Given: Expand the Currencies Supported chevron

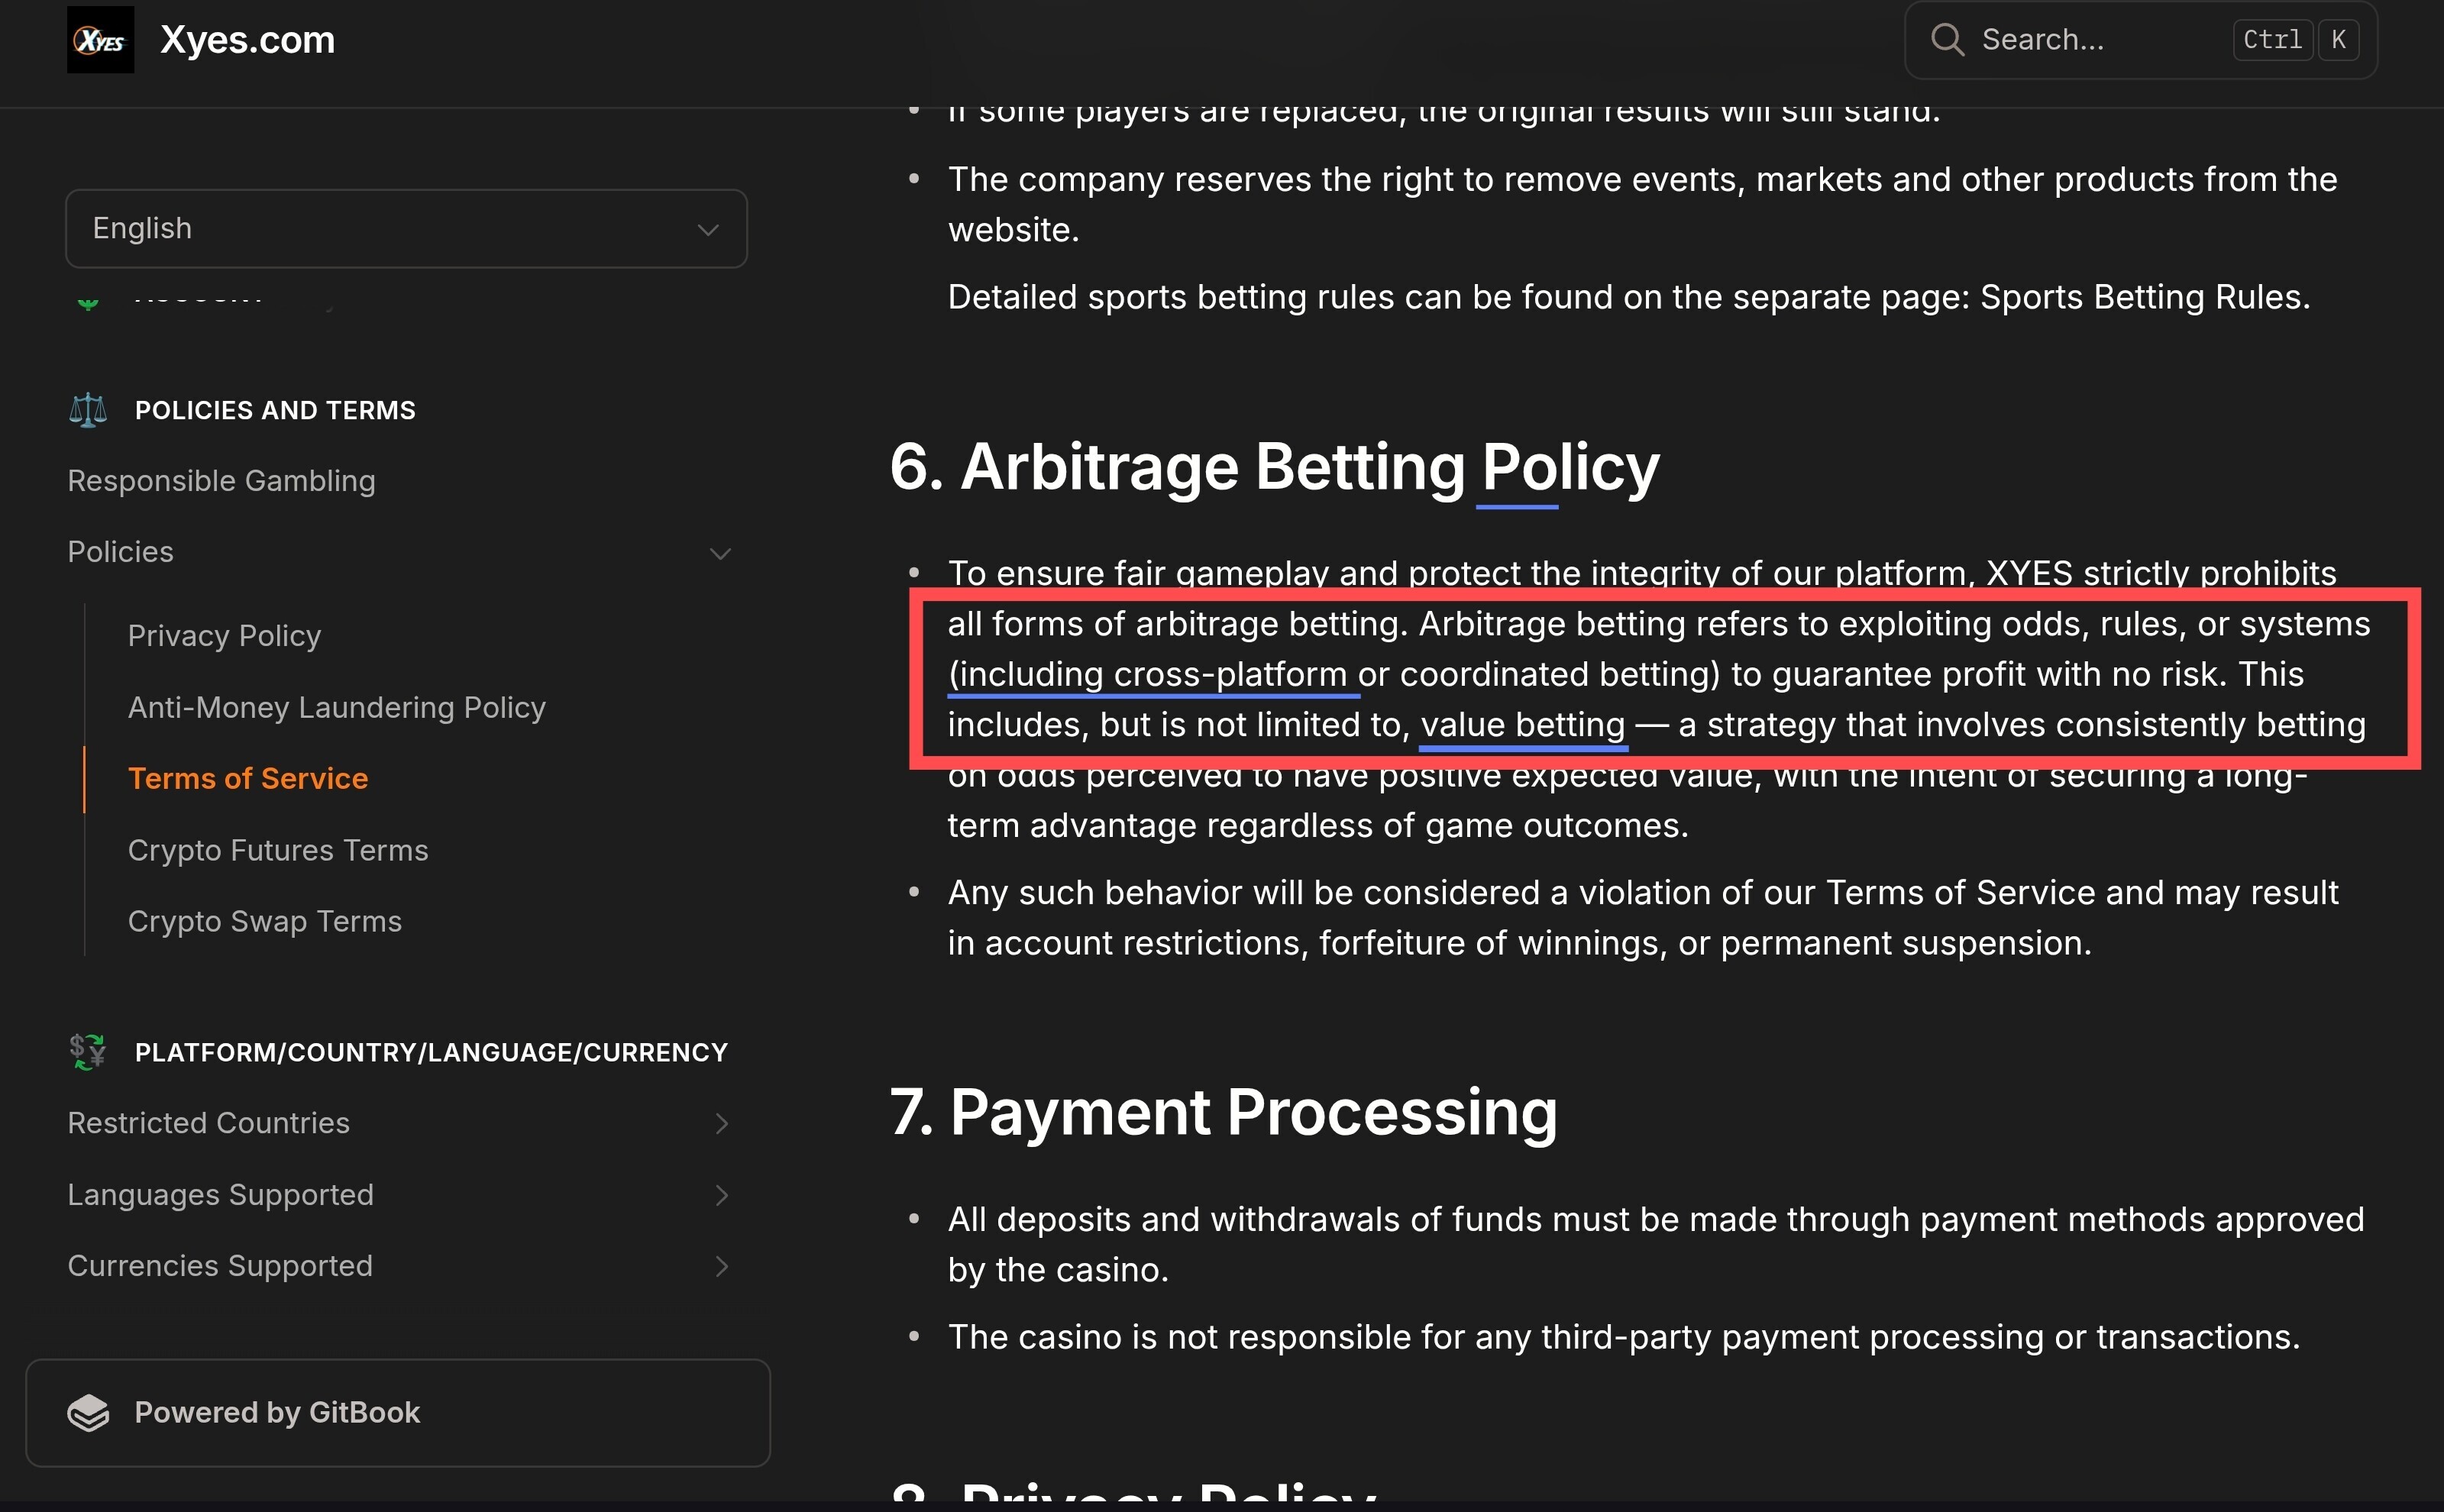Looking at the screenshot, I should coord(721,1266).
